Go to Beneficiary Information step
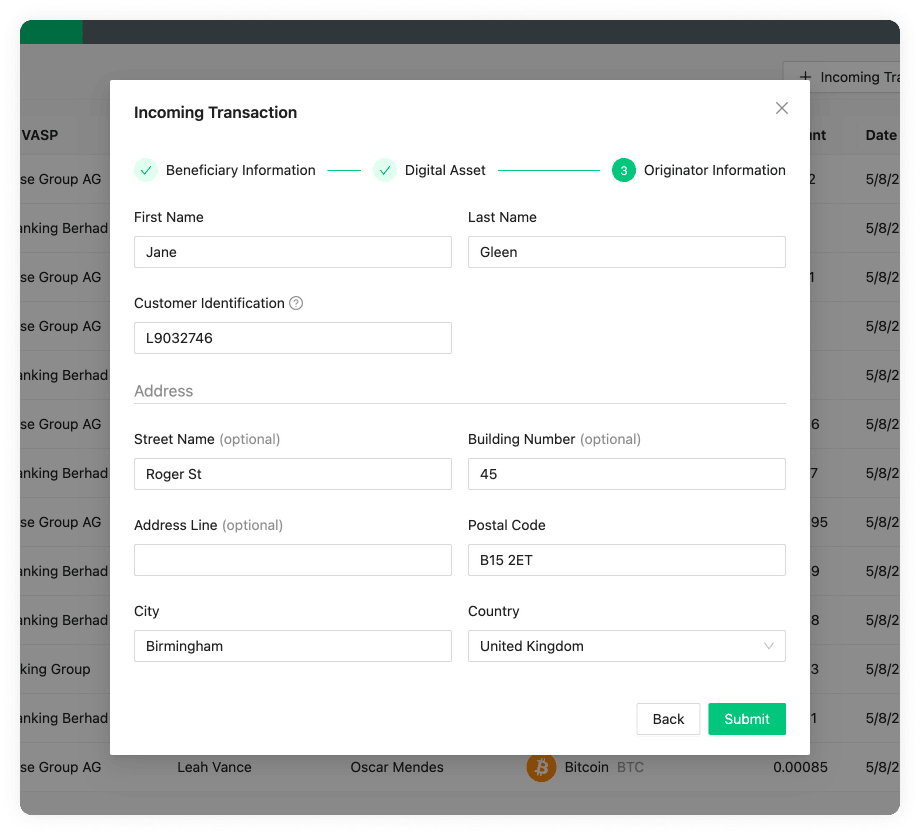The height and width of the screenshot is (835, 920). (x=241, y=170)
